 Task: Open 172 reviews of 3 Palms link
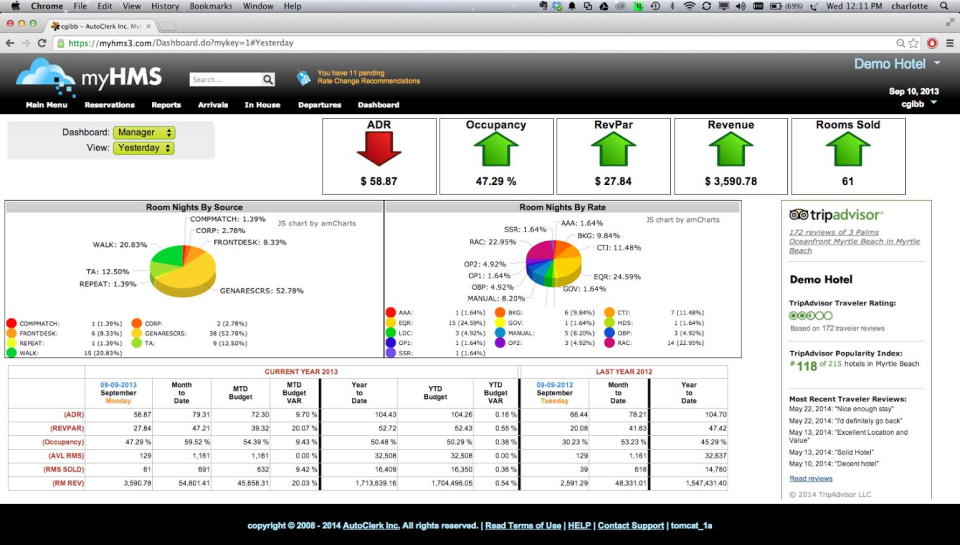[854, 241]
